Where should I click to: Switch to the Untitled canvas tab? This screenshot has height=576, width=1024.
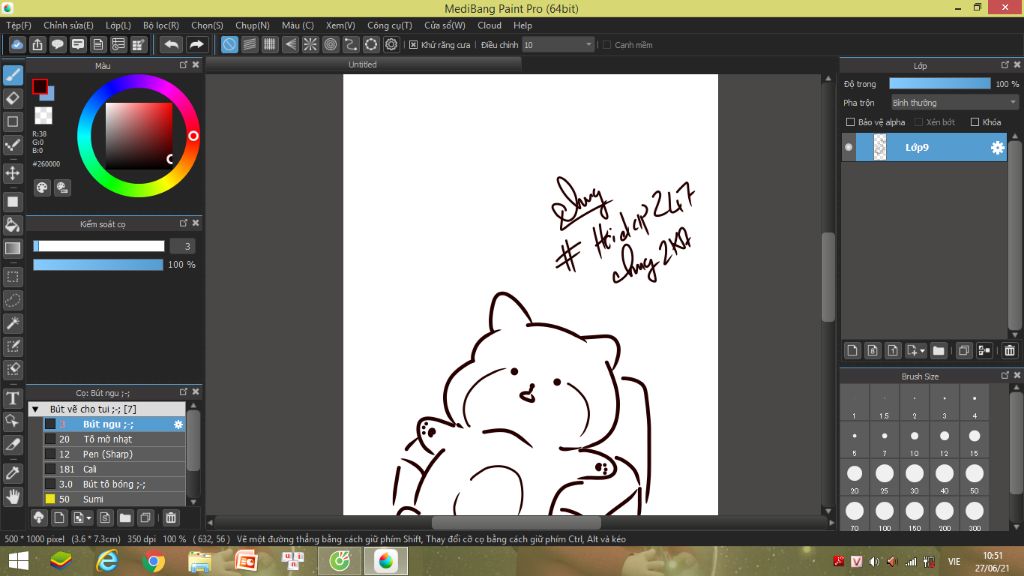[x=362, y=65]
